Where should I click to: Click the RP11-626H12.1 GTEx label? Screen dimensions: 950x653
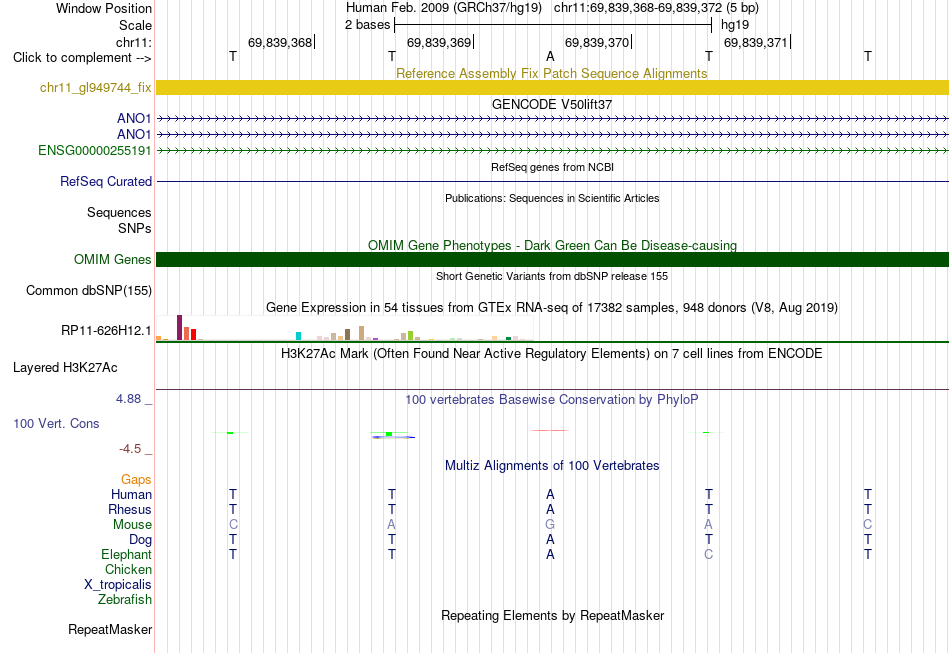[x=106, y=330]
